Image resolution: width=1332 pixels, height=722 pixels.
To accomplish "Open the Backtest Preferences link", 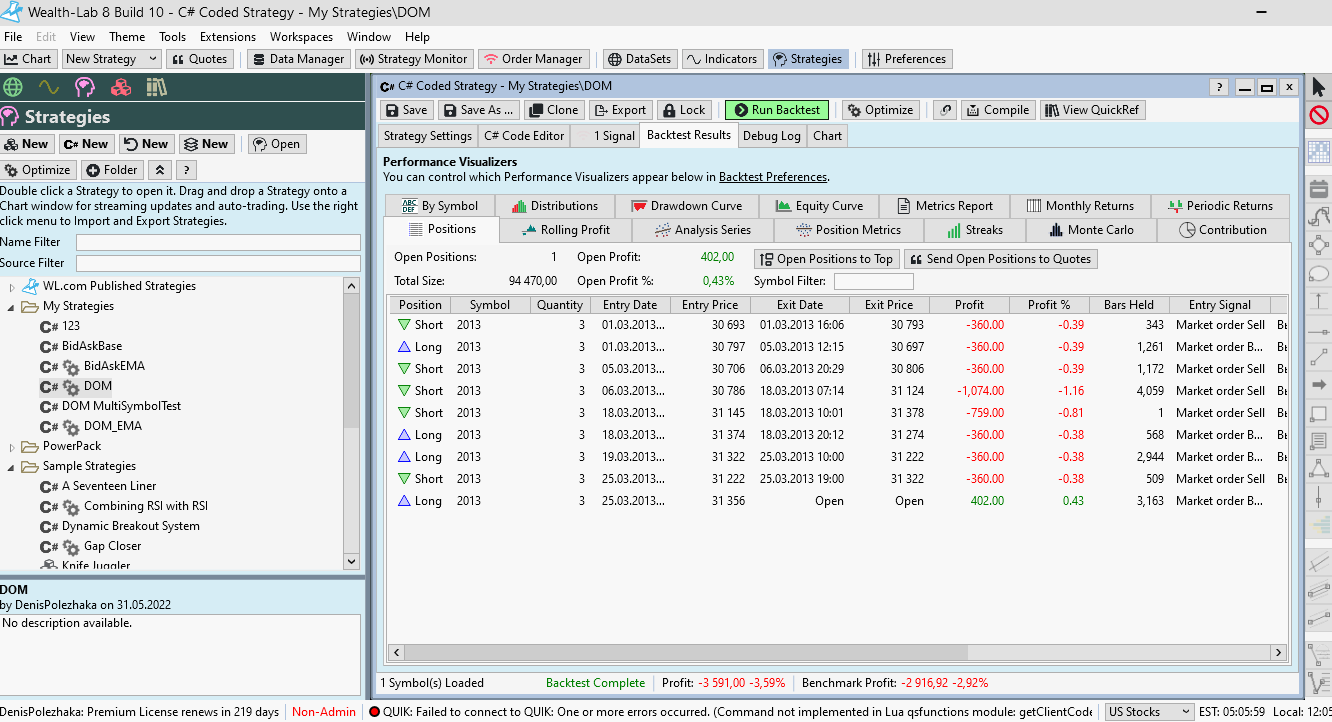I will [x=772, y=177].
